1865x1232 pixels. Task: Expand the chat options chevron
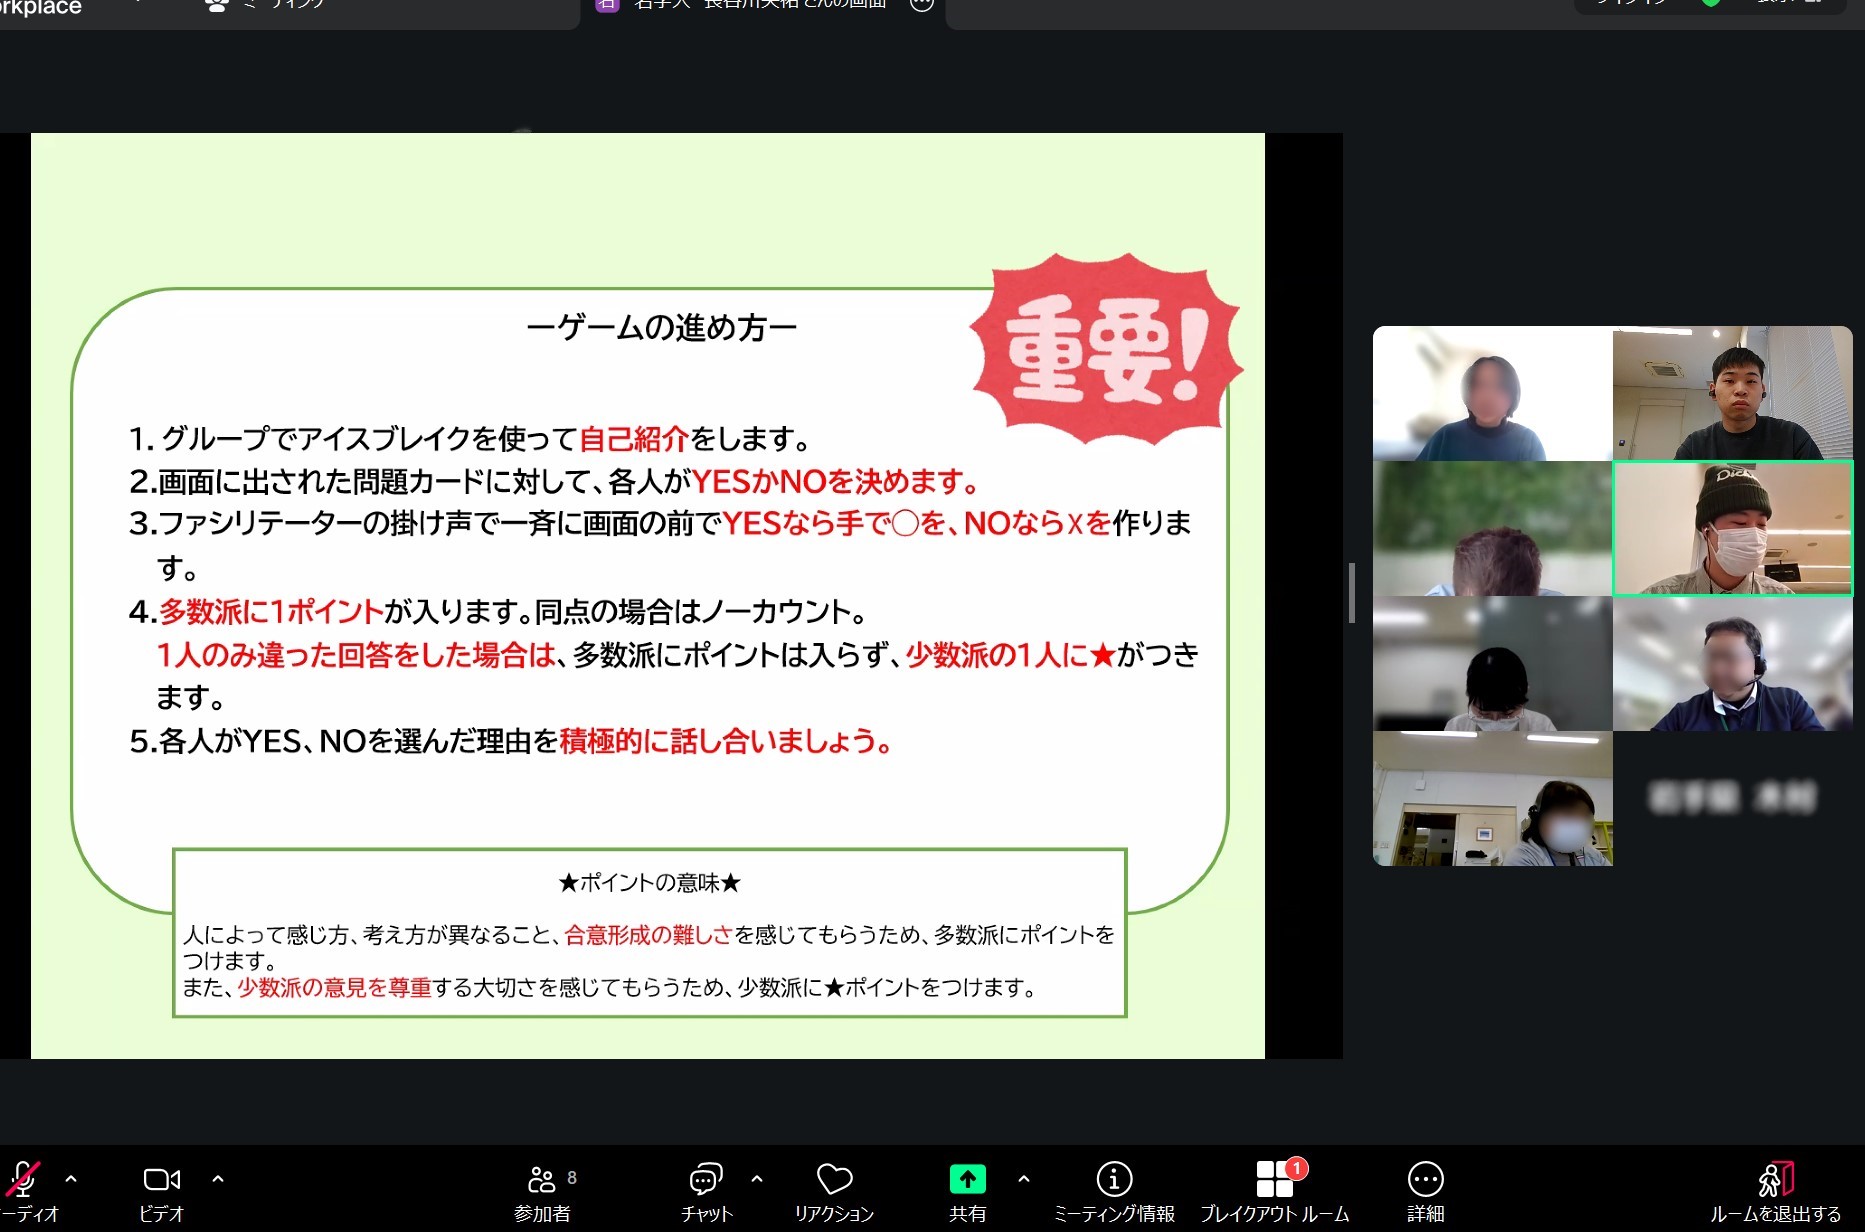click(x=757, y=1179)
